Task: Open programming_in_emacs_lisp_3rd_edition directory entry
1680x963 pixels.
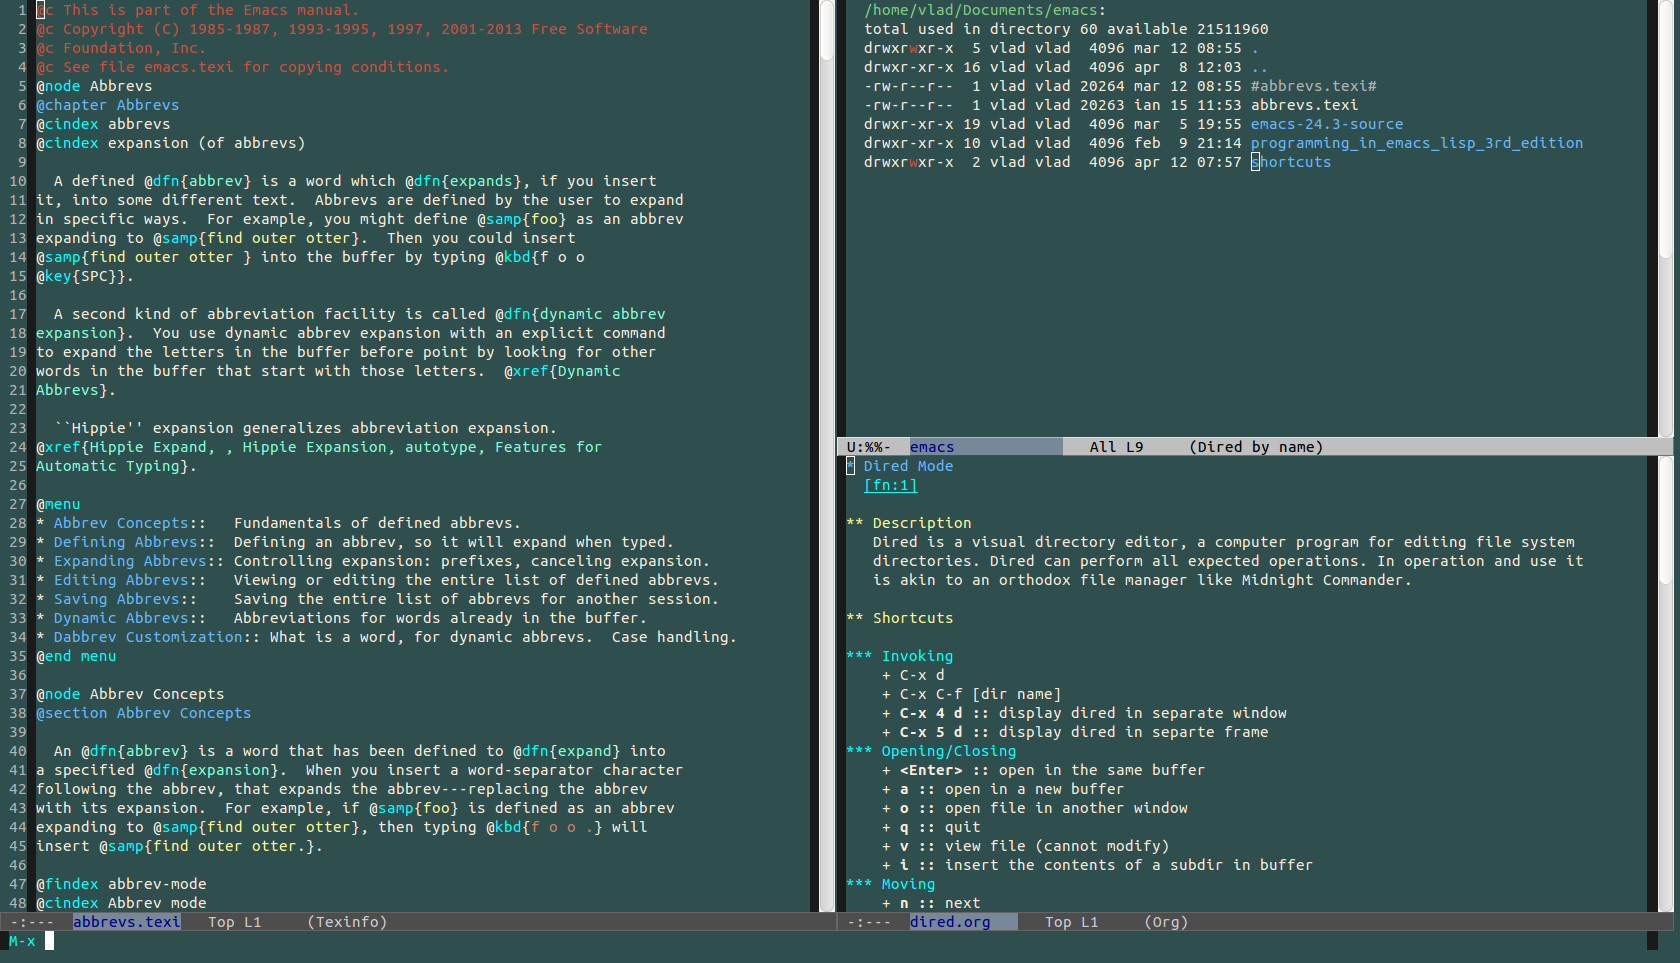Action: click(1416, 143)
